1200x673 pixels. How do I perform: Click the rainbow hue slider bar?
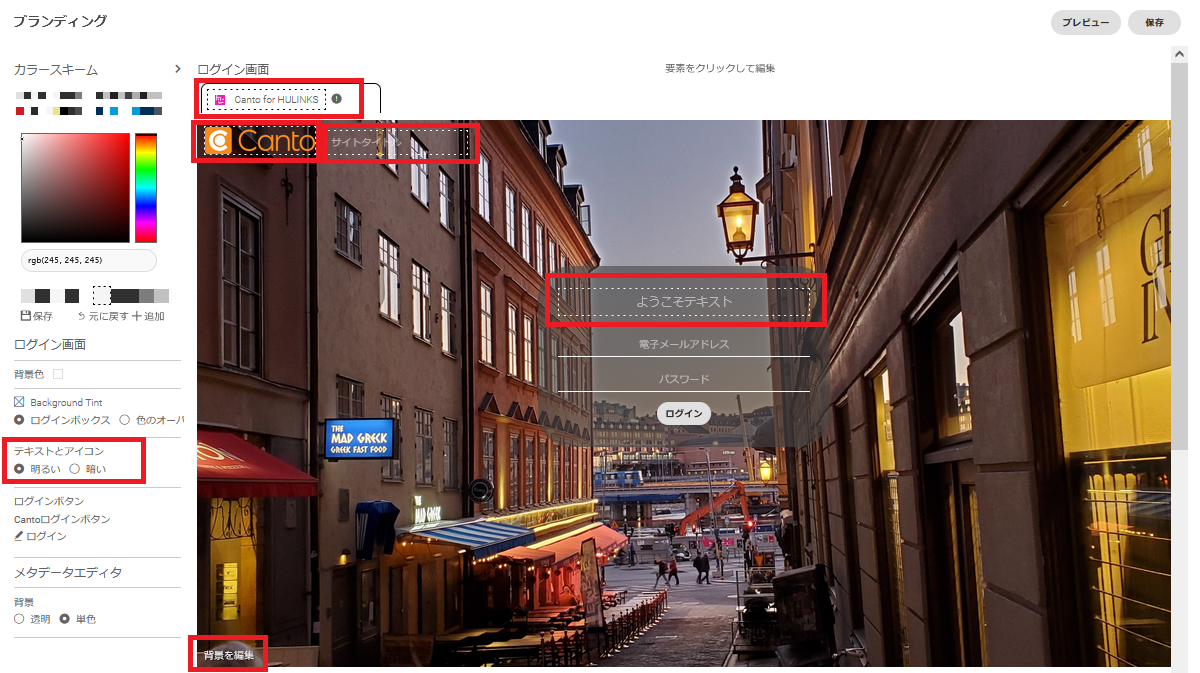tap(146, 187)
